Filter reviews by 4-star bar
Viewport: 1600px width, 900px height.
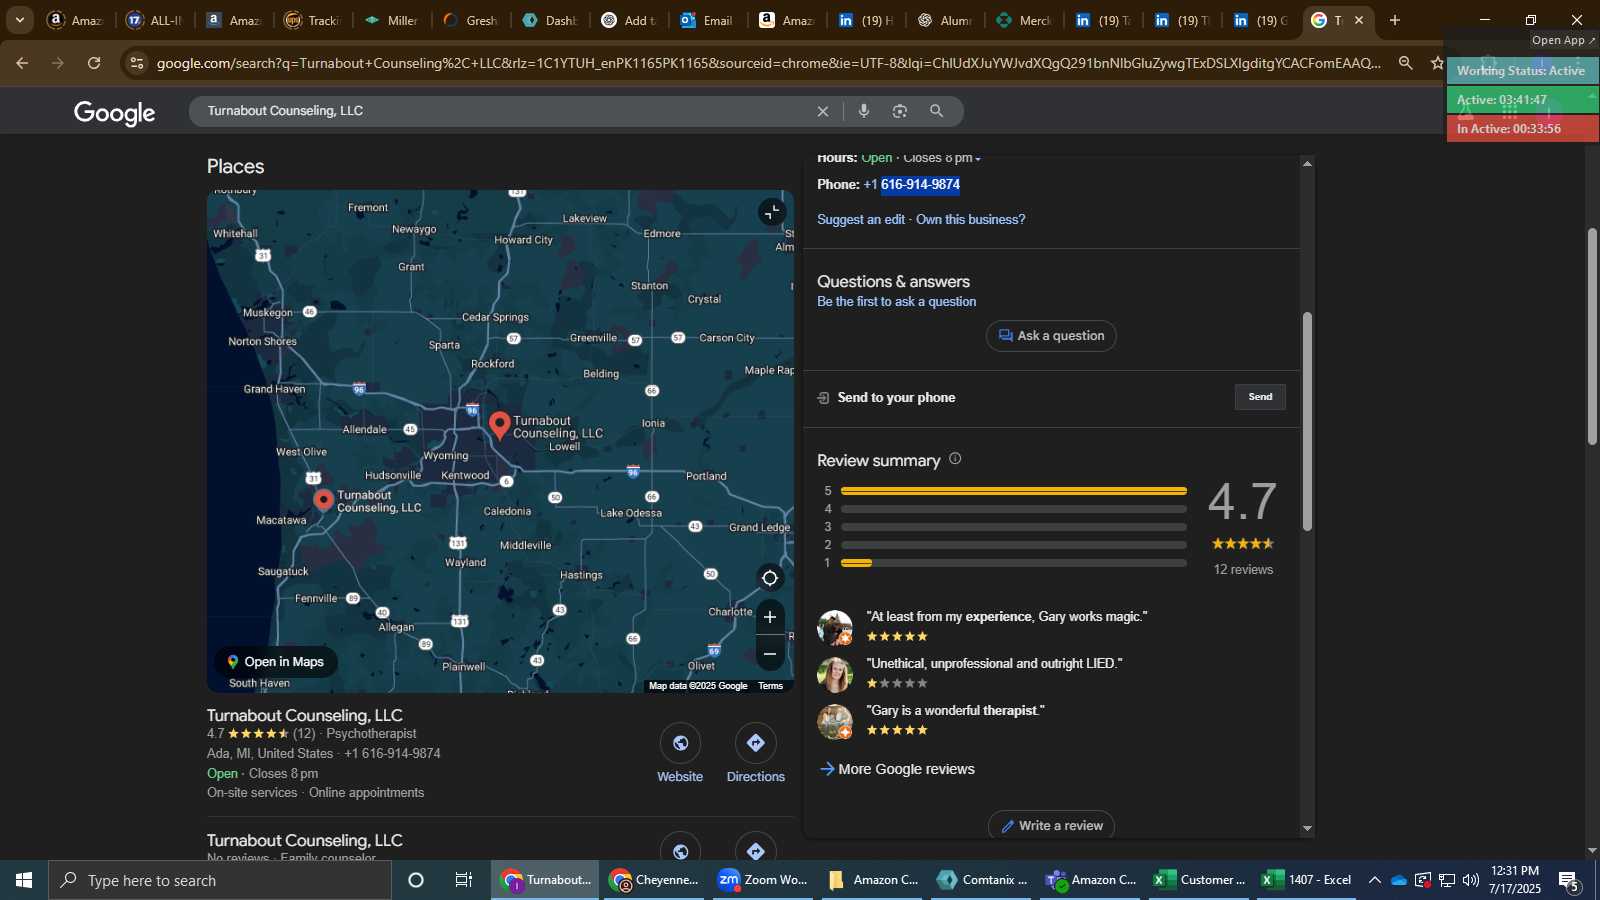1013,509
